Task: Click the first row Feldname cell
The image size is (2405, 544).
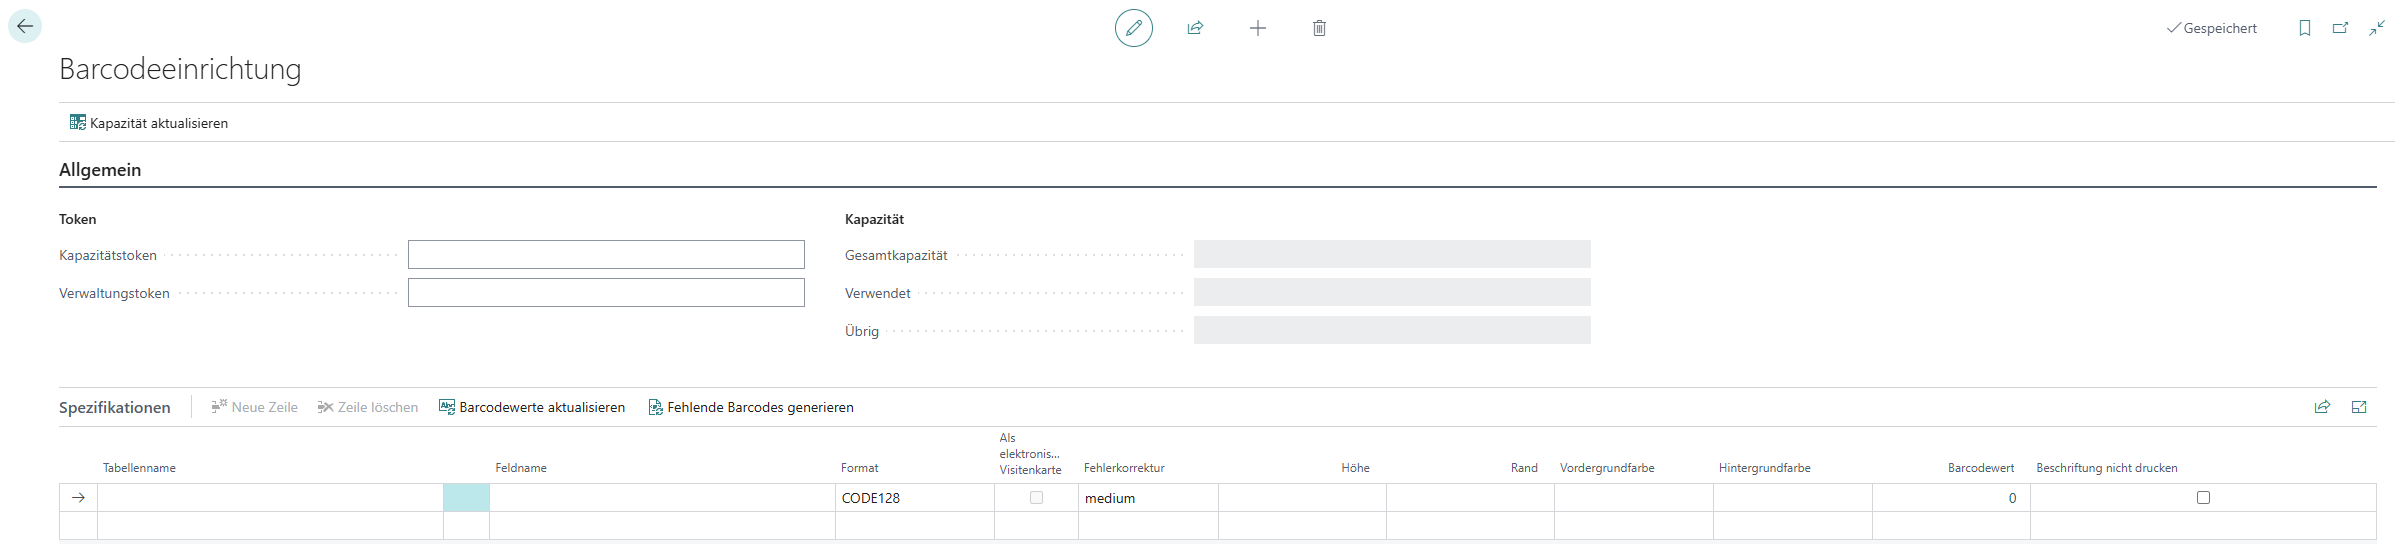Action: point(662,498)
